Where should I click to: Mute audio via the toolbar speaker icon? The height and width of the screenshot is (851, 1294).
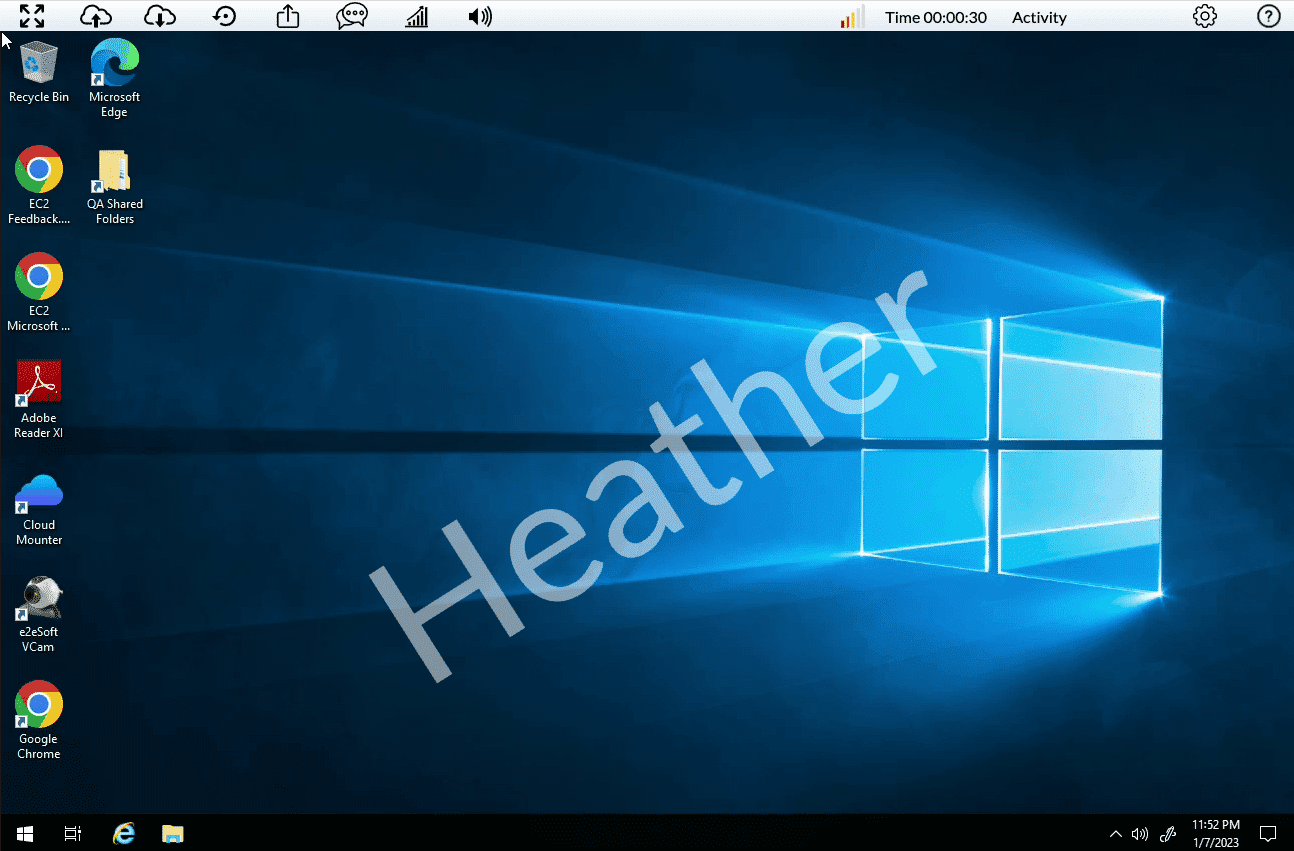coord(480,16)
